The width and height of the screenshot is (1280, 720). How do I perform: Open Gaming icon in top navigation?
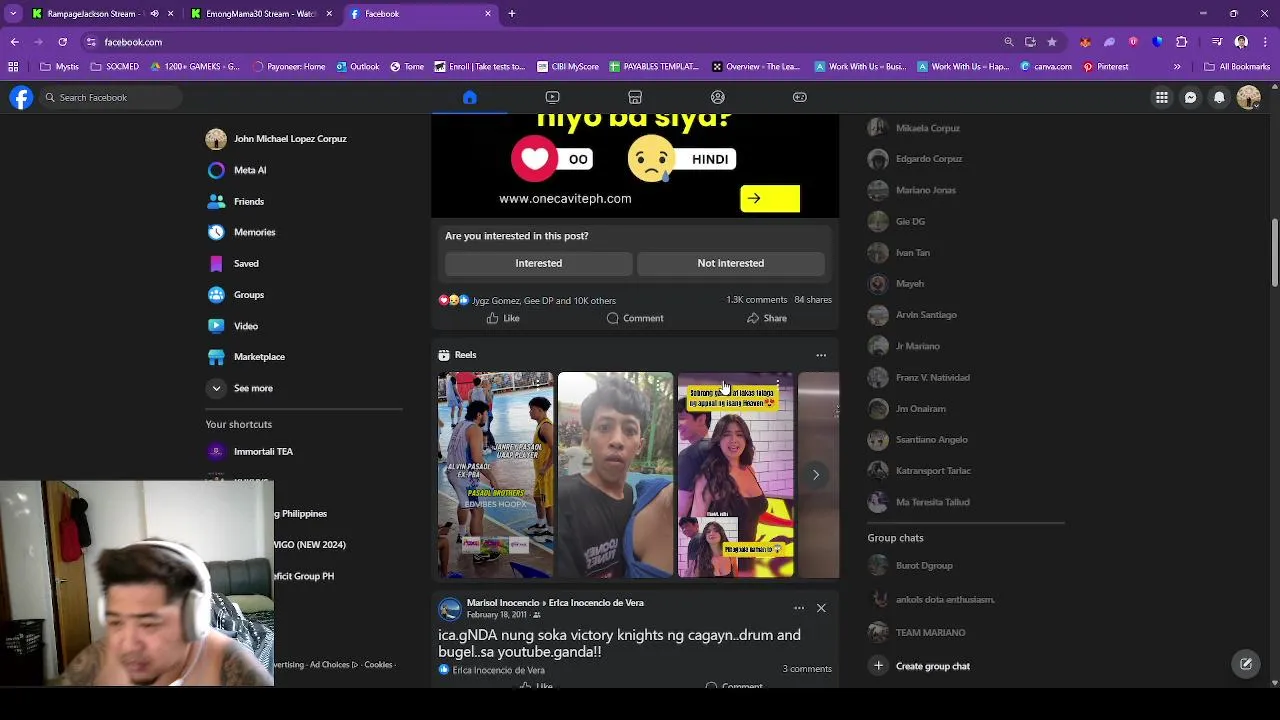tap(800, 97)
